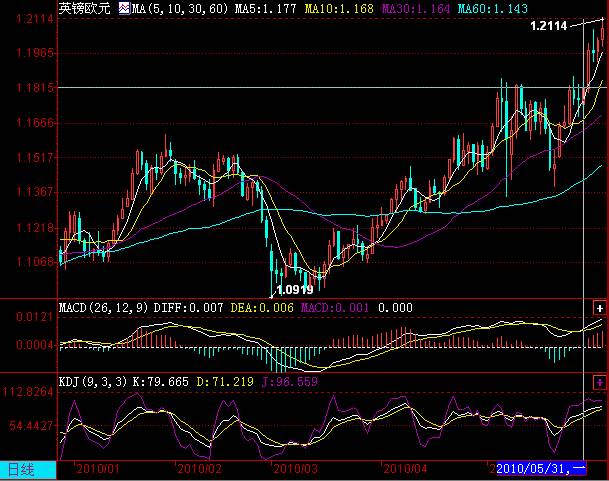Click the 1.1517 price axis label
Viewport: 609px width, 481px height.
click(x=35, y=158)
